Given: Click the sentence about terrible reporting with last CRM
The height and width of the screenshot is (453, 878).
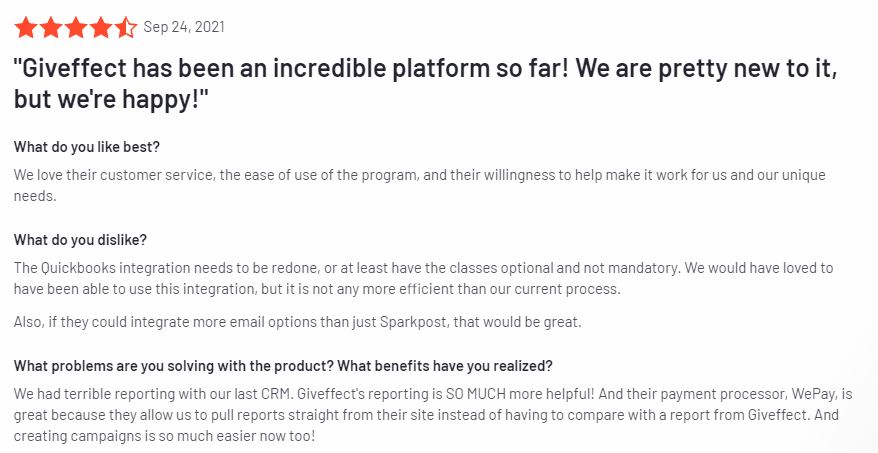Looking at the screenshot, I should 153,394.
